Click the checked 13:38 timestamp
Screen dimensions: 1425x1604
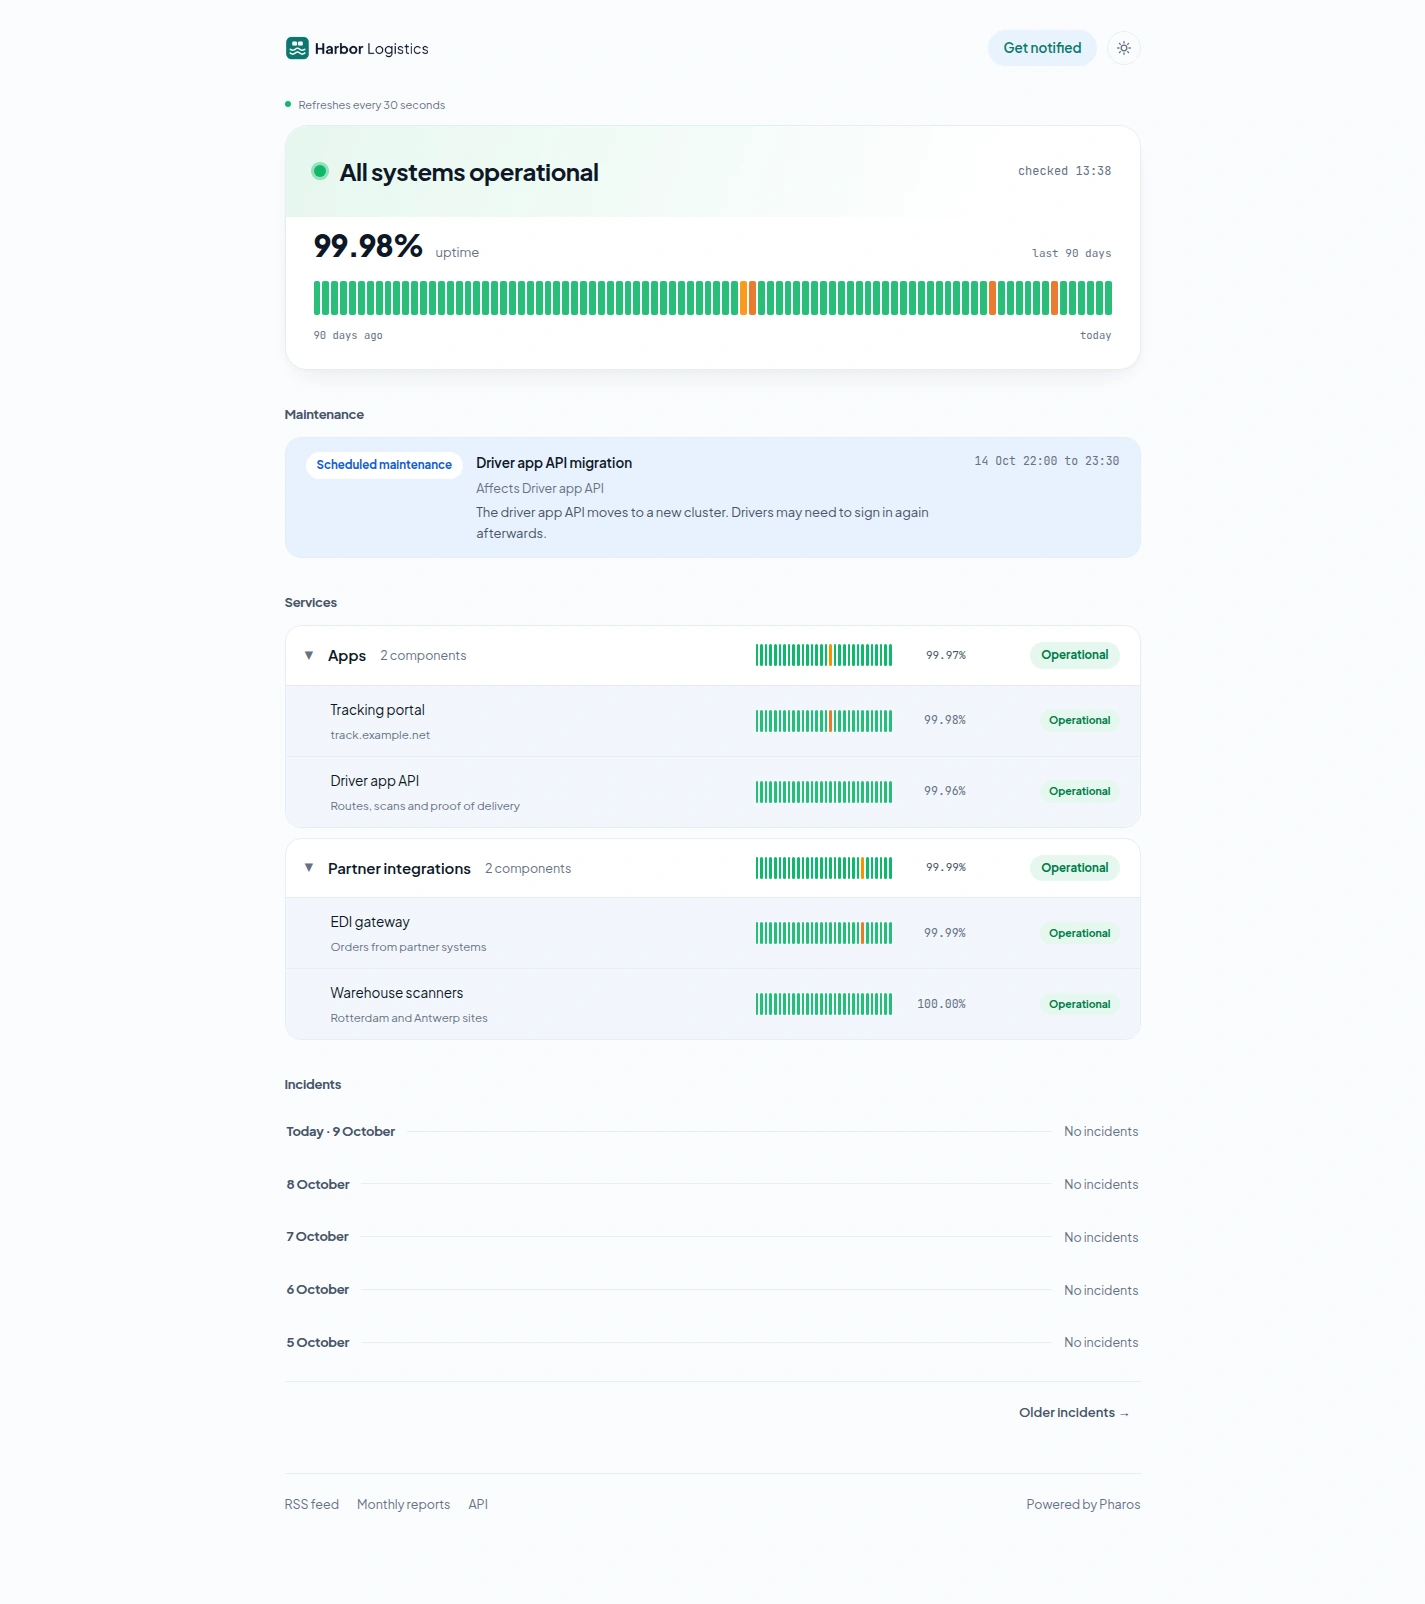click(x=1065, y=171)
